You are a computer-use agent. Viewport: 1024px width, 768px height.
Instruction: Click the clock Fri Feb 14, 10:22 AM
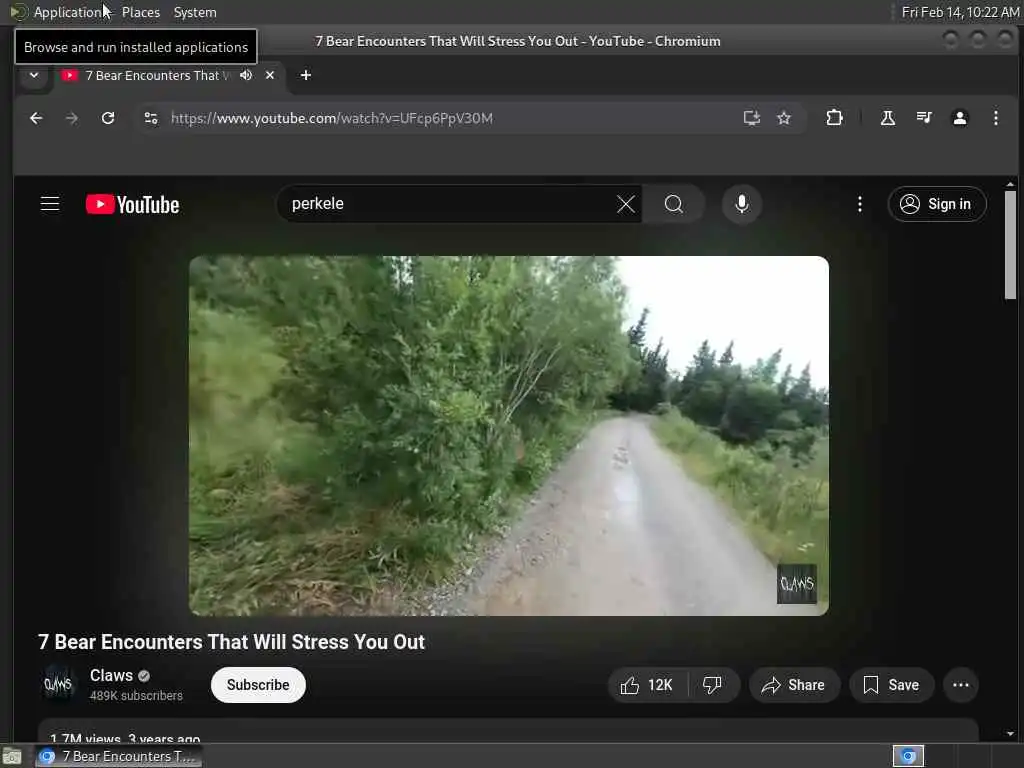coord(960,12)
